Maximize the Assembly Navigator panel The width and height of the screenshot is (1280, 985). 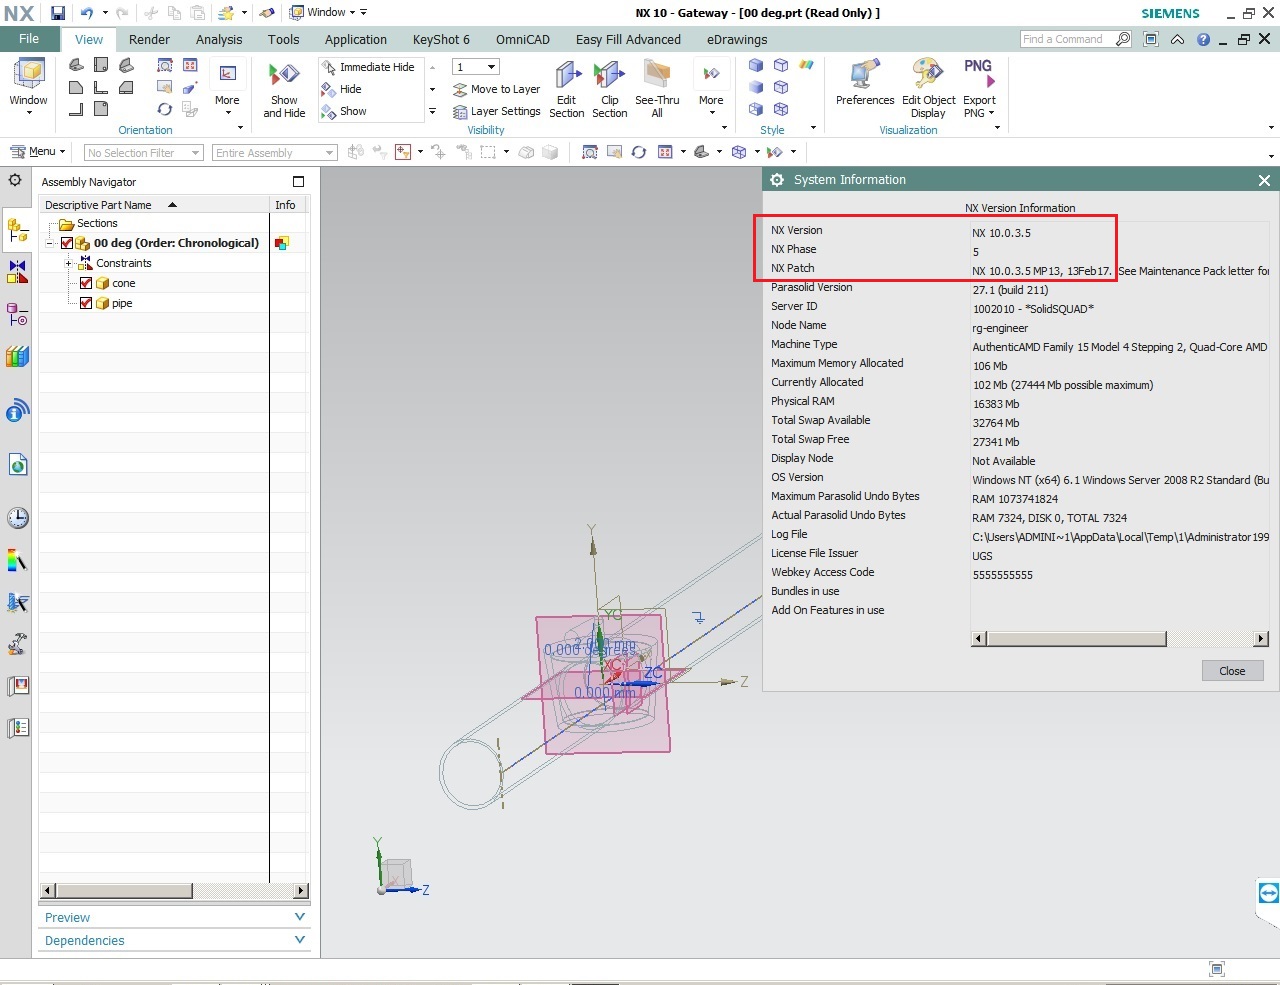(x=298, y=181)
